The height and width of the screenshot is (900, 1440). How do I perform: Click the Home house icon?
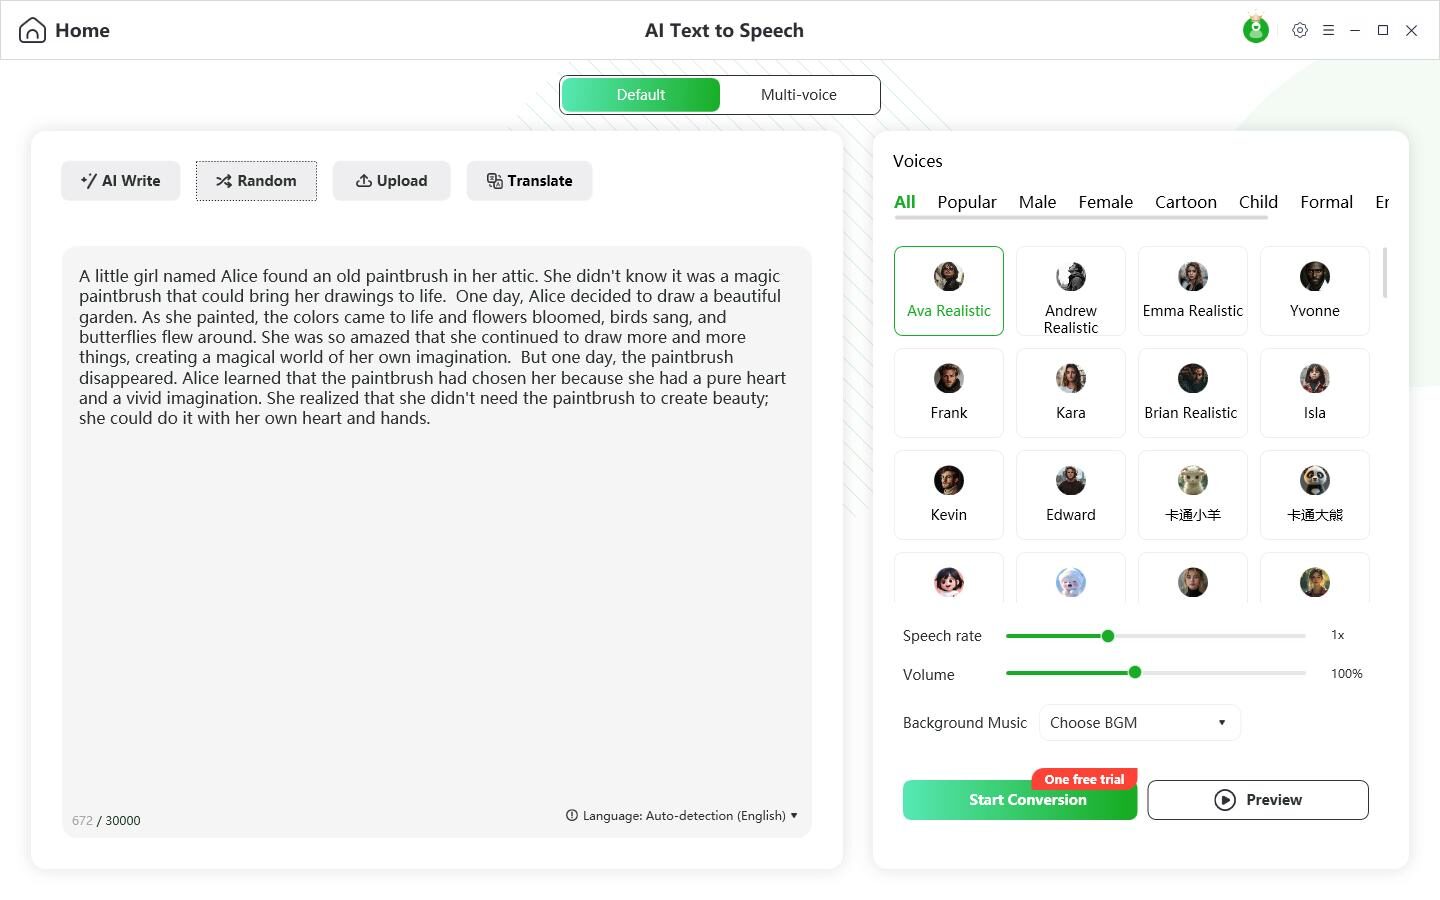pyautogui.click(x=32, y=30)
